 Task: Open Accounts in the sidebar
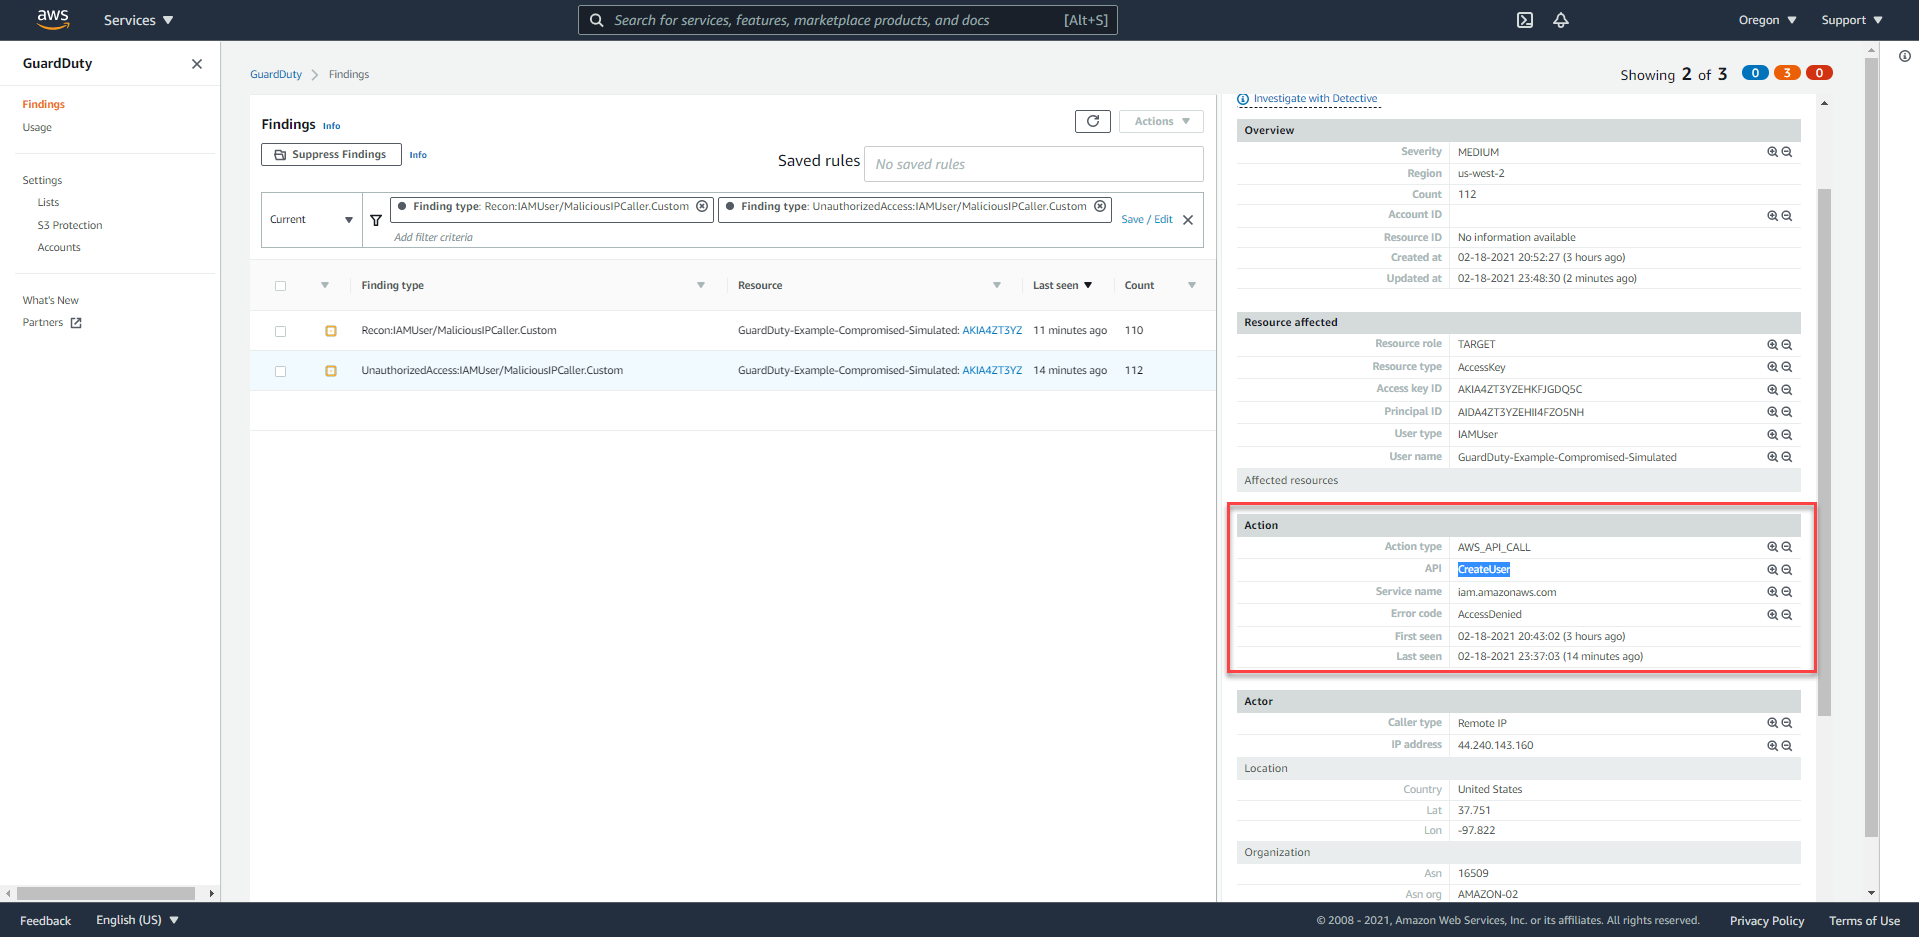coord(59,248)
